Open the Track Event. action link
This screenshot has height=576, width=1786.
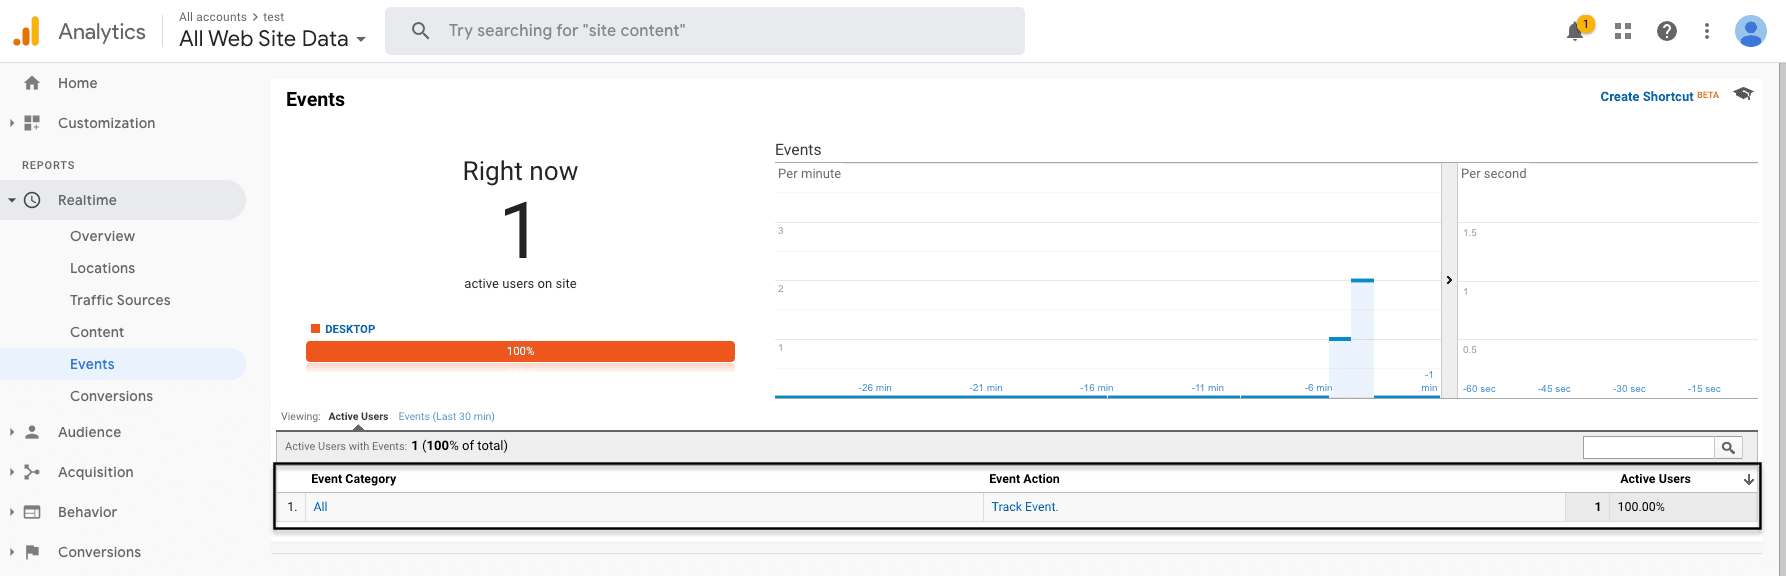point(1024,507)
